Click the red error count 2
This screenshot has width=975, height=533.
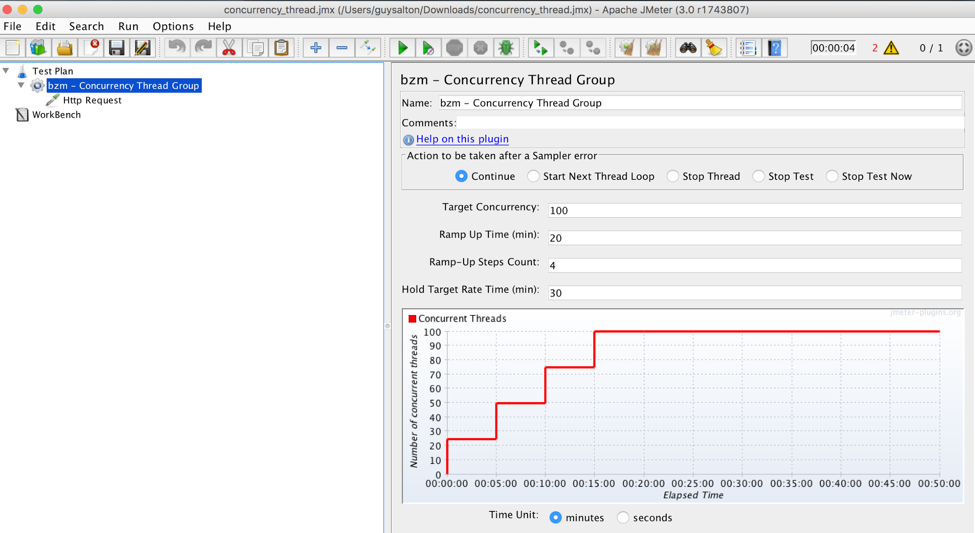[x=874, y=48]
